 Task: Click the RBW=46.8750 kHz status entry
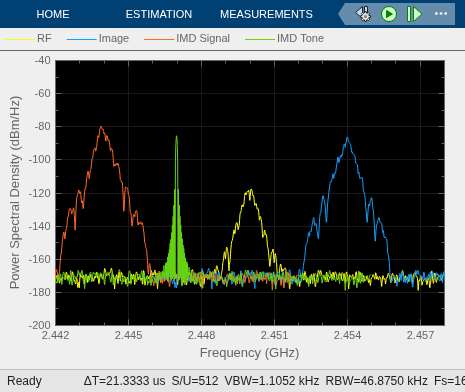coord(376,381)
